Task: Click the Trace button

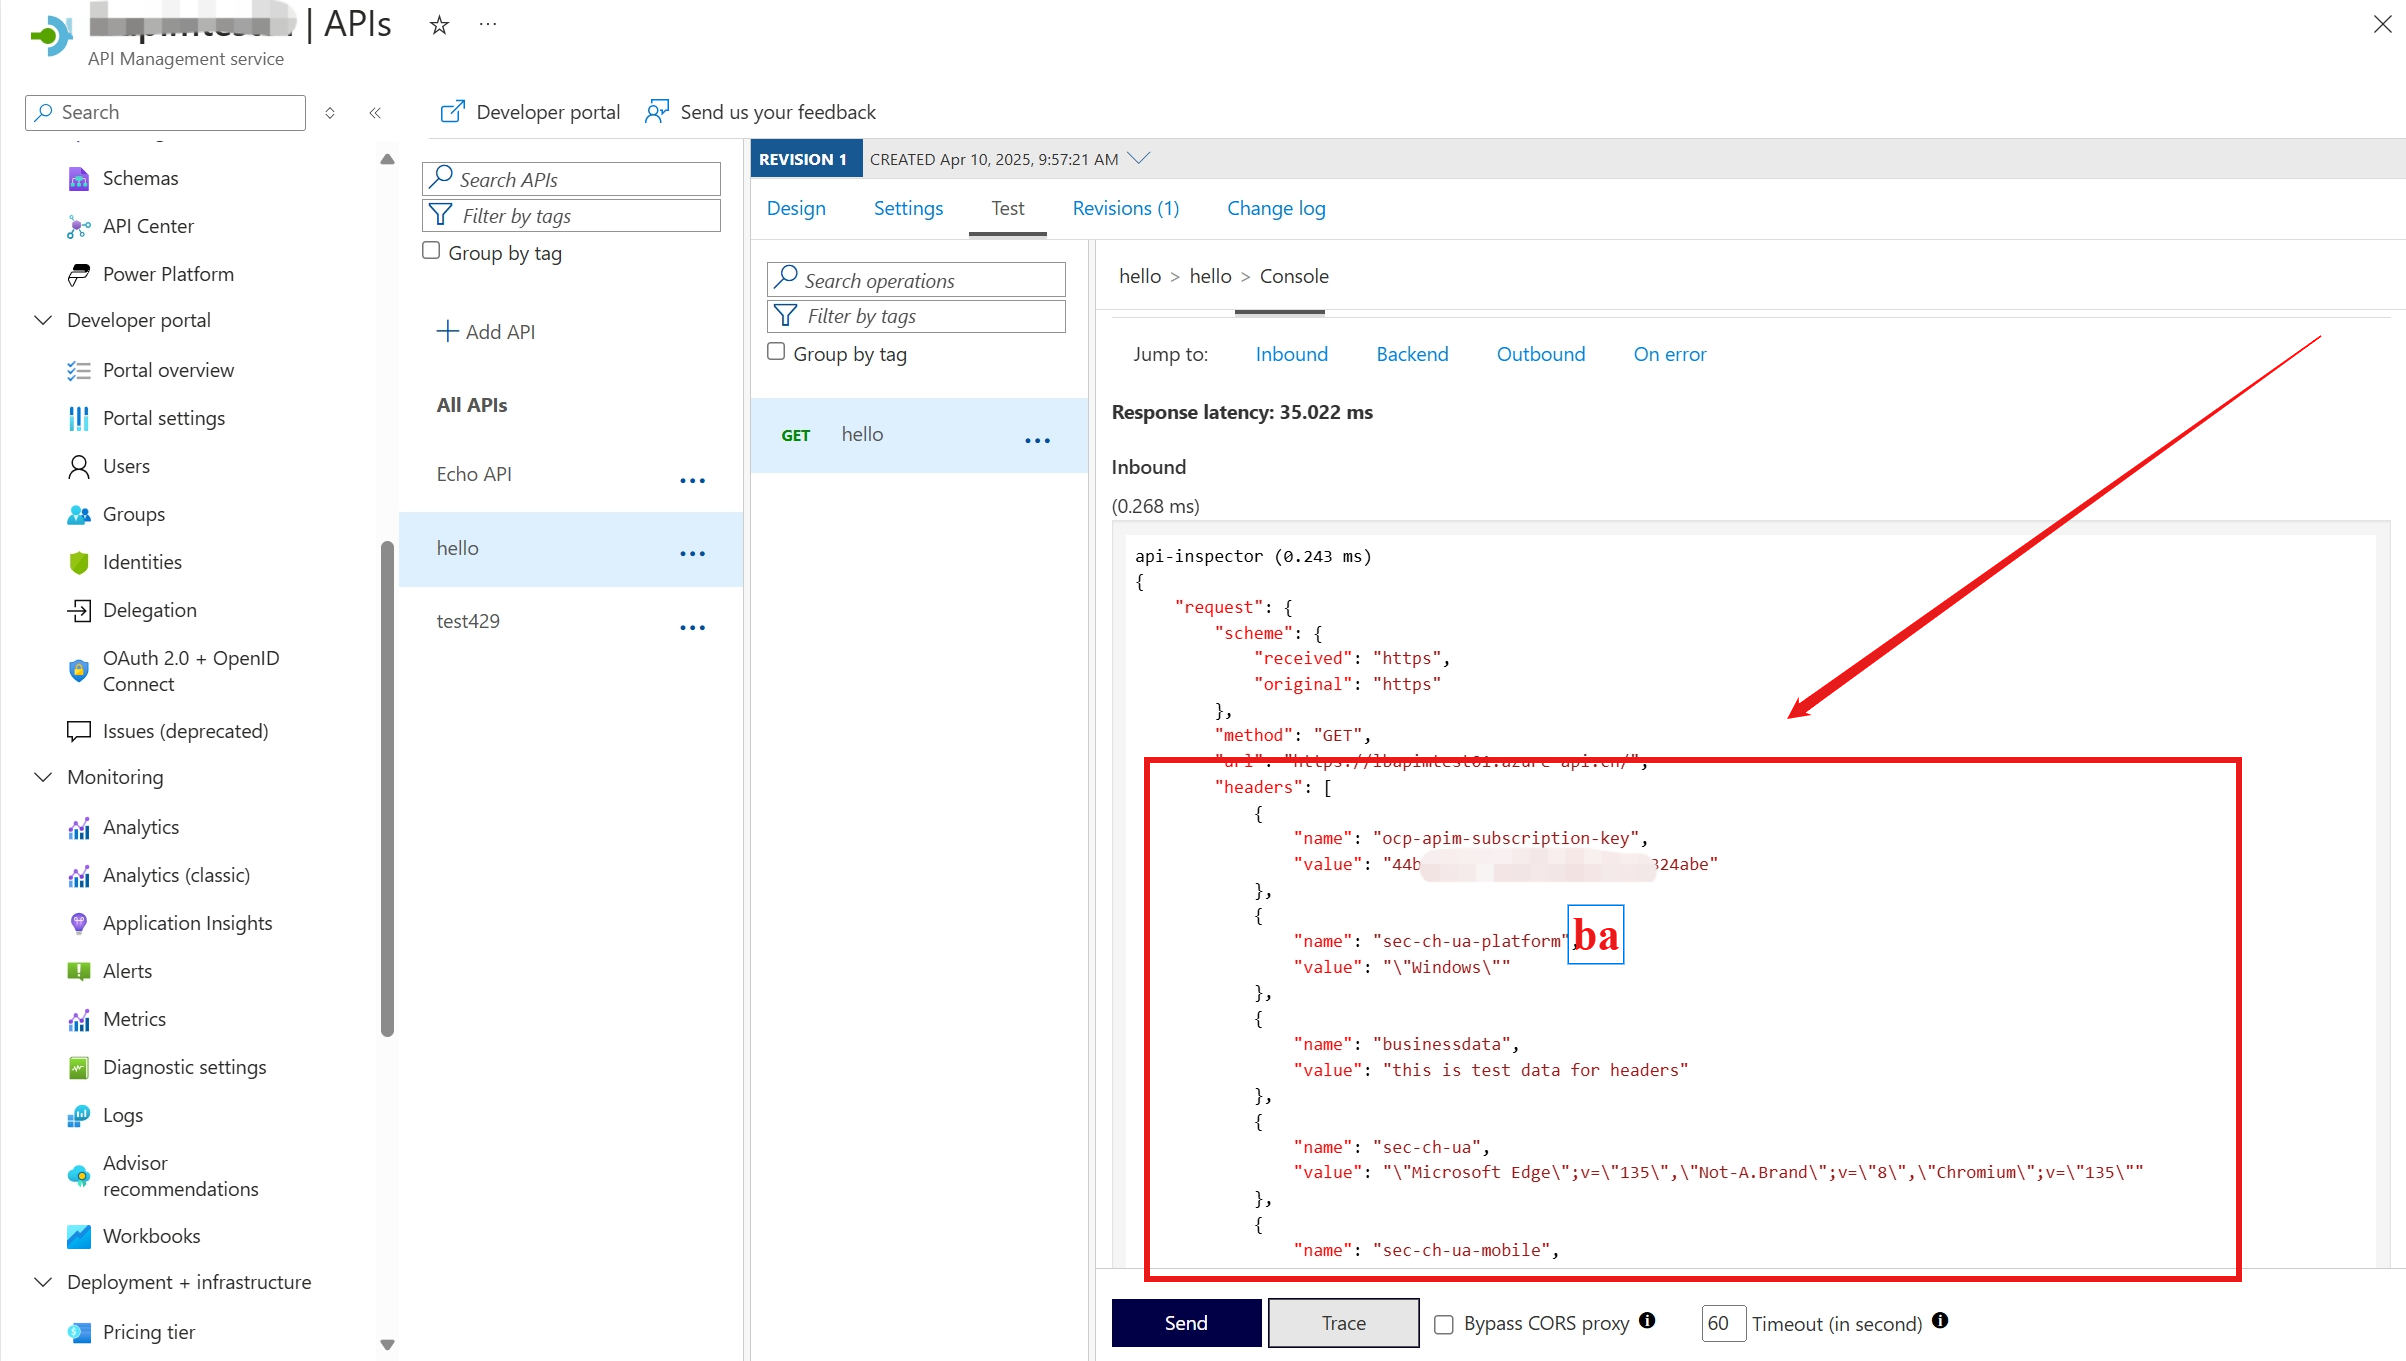Action: pyautogui.click(x=1343, y=1323)
